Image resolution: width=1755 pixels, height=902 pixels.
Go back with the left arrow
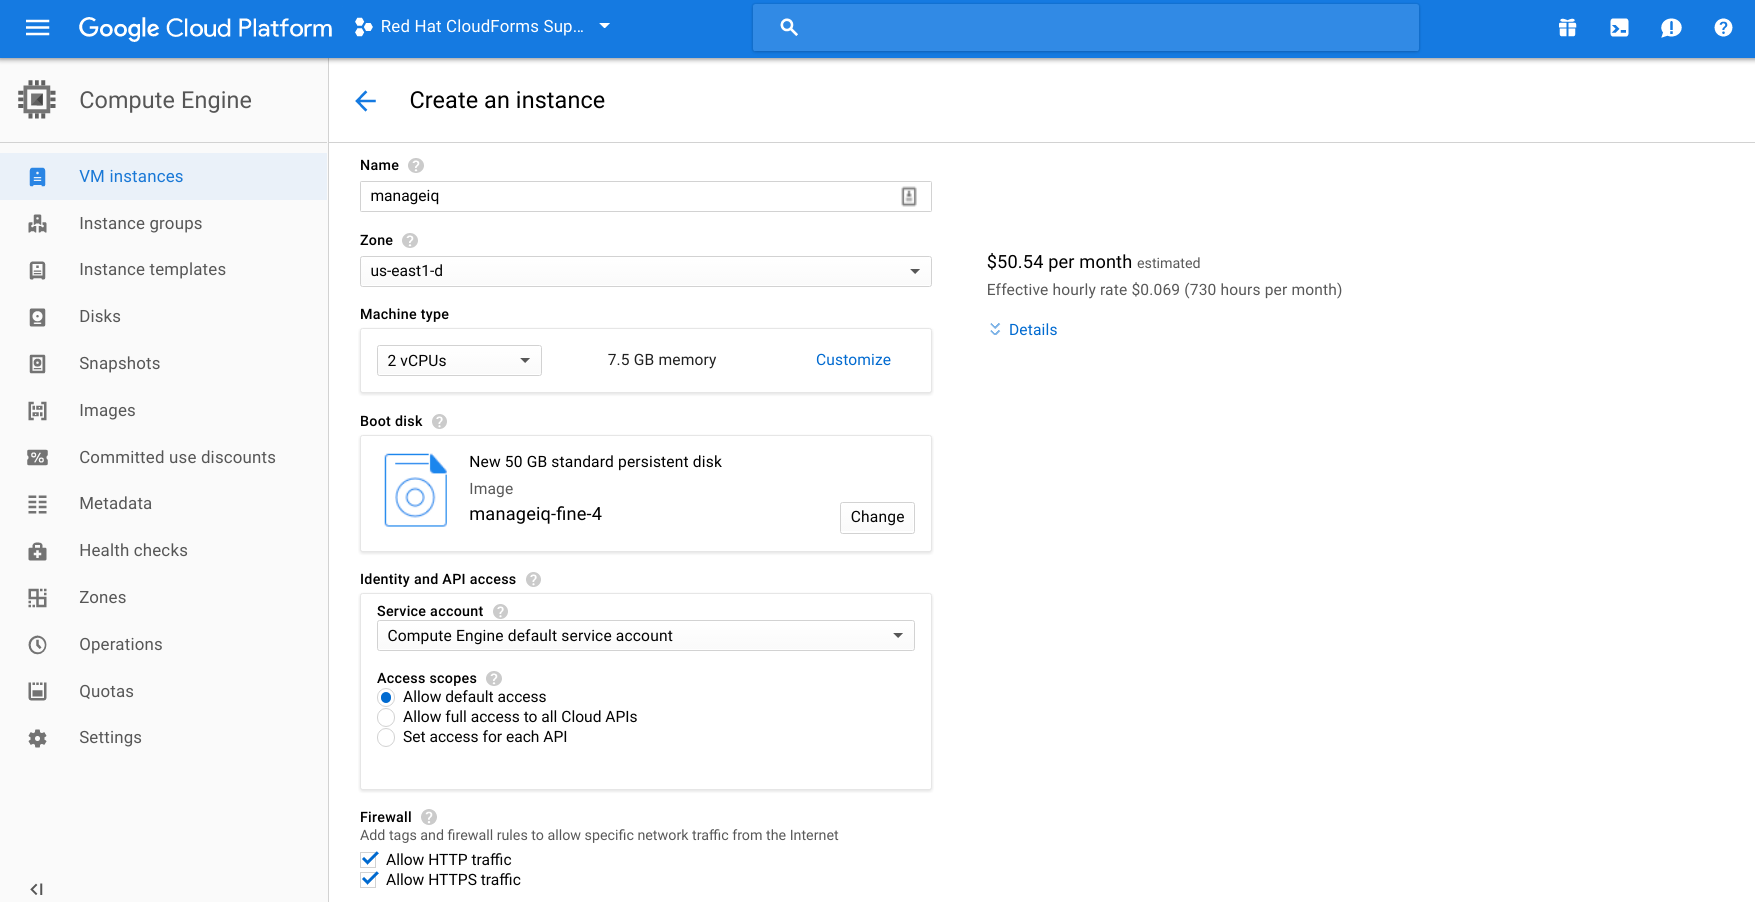tap(366, 100)
